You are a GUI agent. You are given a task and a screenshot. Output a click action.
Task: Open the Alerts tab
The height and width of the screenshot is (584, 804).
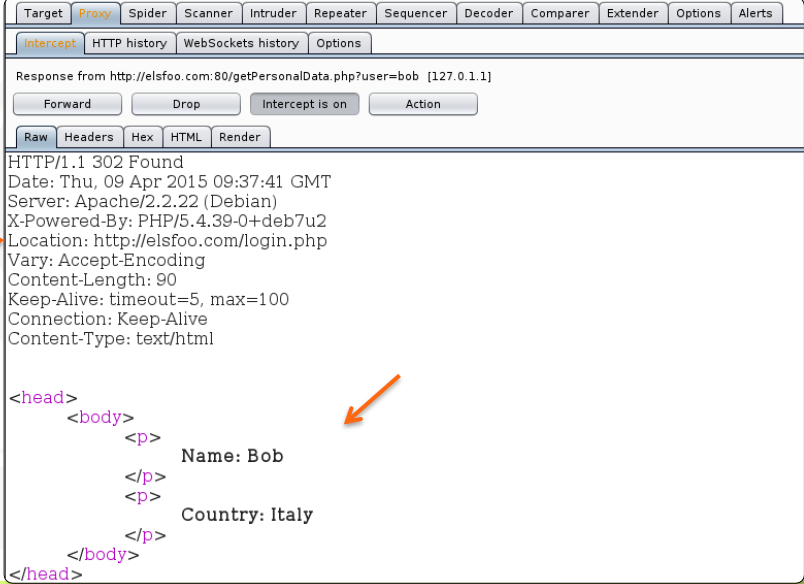[x=756, y=13]
